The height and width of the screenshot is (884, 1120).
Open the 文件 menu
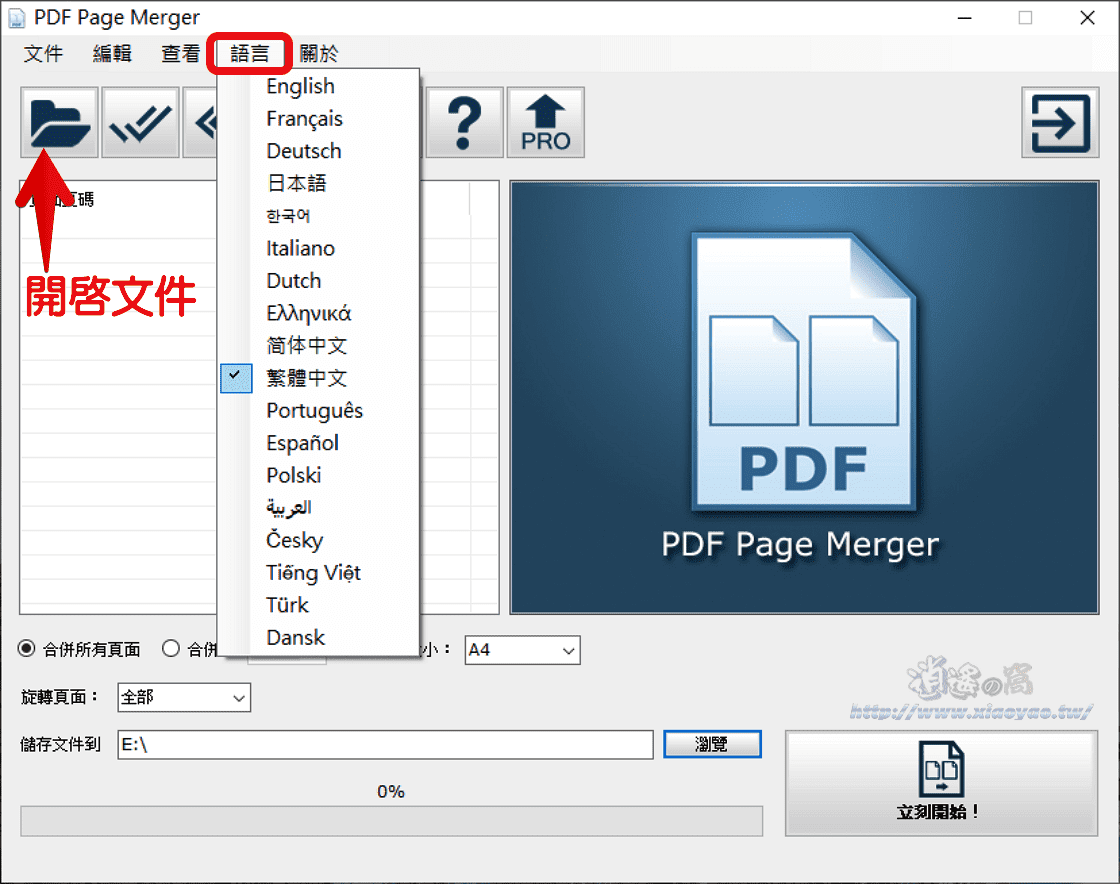point(44,54)
